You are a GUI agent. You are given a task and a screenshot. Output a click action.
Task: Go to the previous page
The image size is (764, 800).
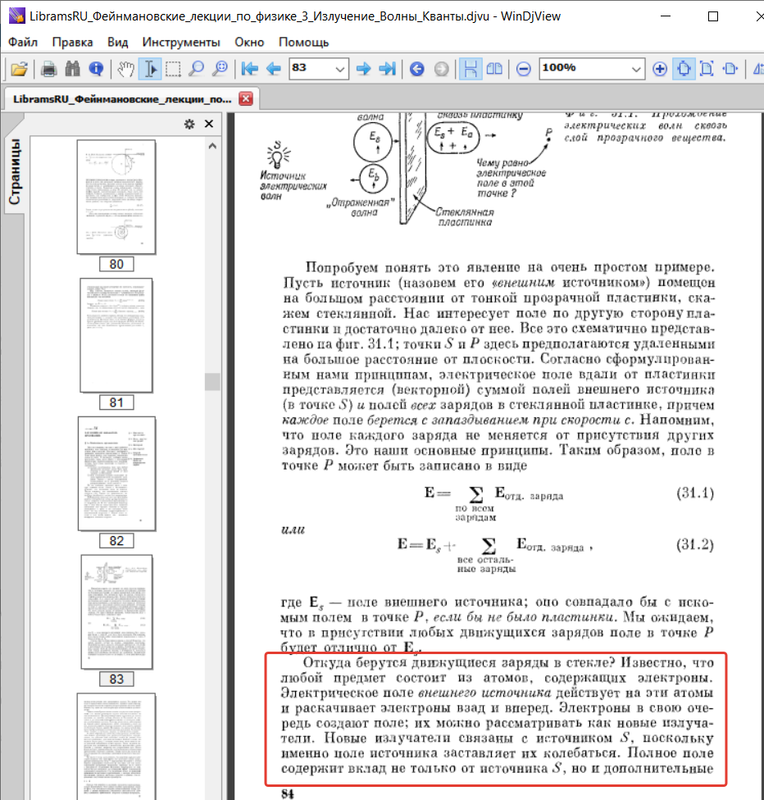[x=274, y=69]
